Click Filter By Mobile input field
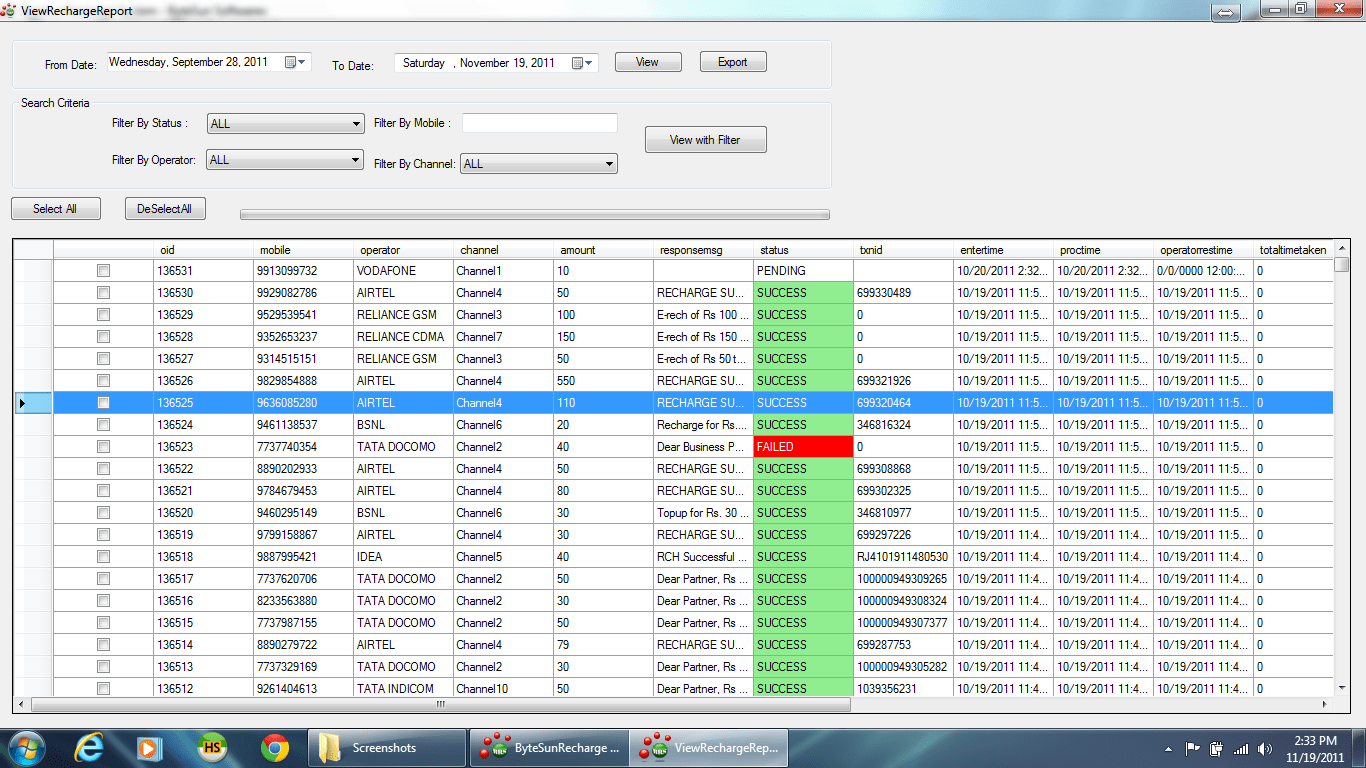The height and width of the screenshot is (768, 1366). (x=540, y=123)
